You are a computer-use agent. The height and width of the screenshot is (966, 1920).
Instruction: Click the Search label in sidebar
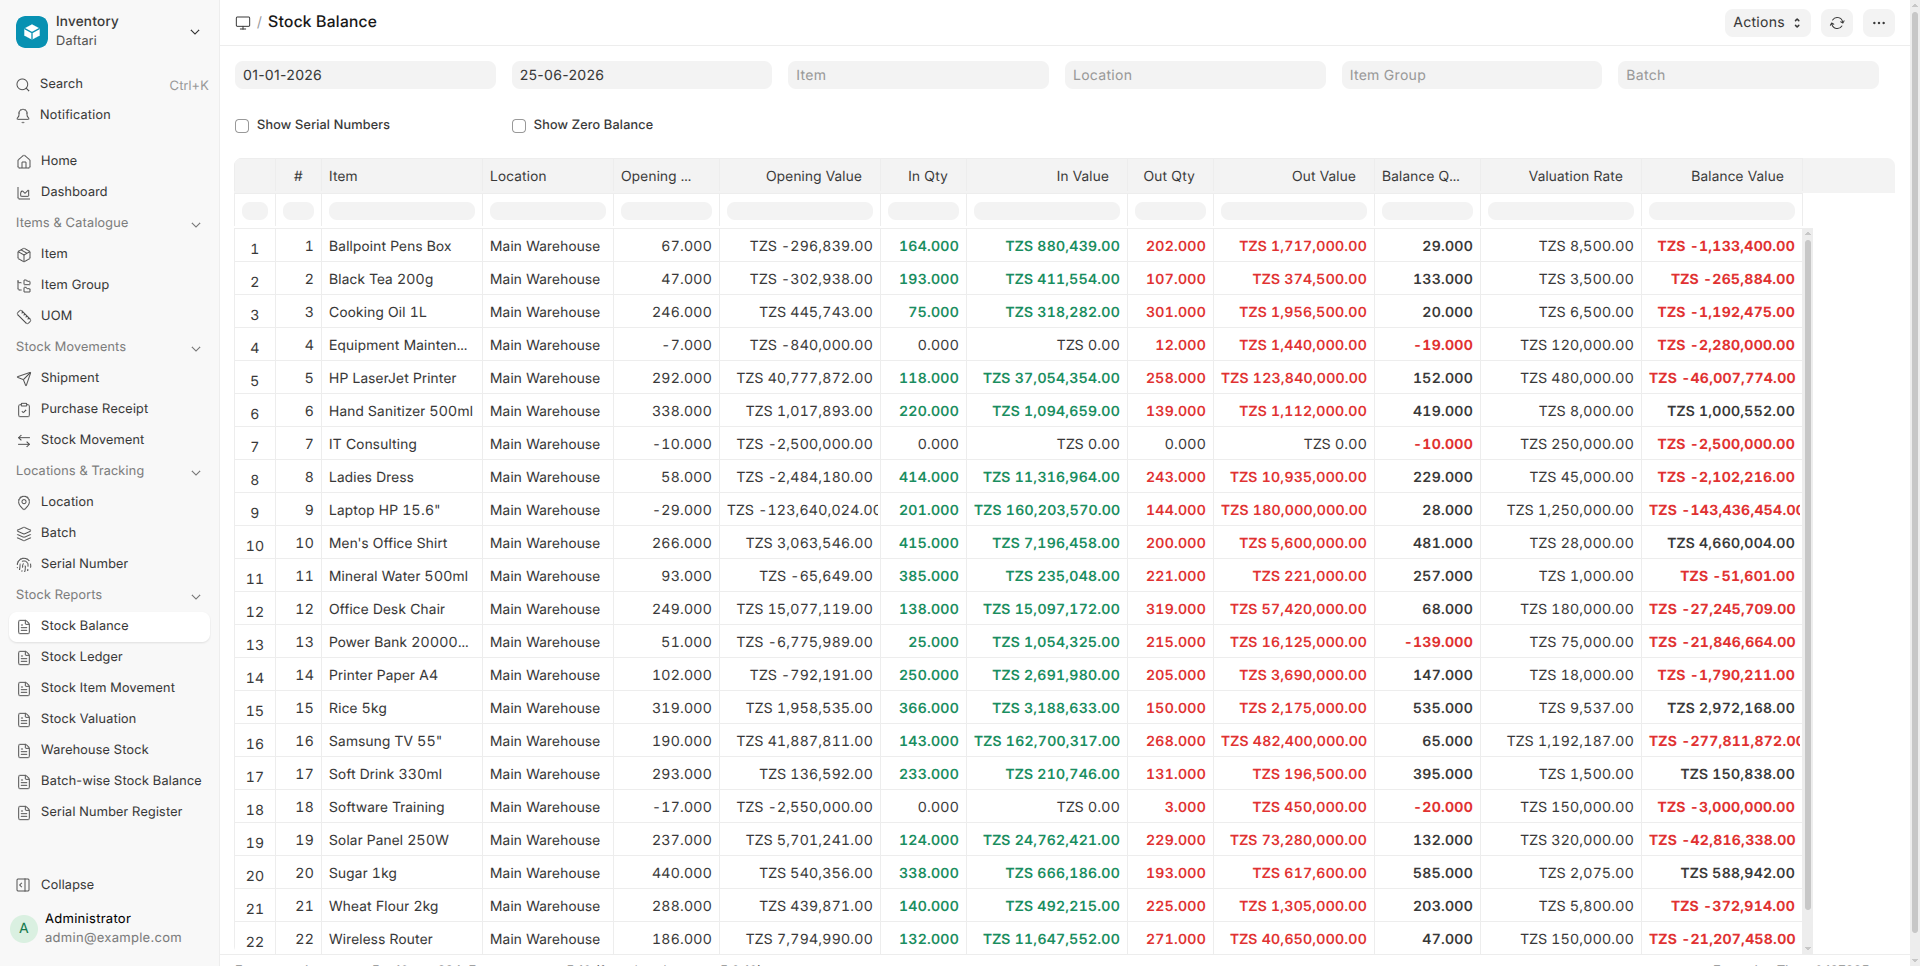tap(61, 84)
